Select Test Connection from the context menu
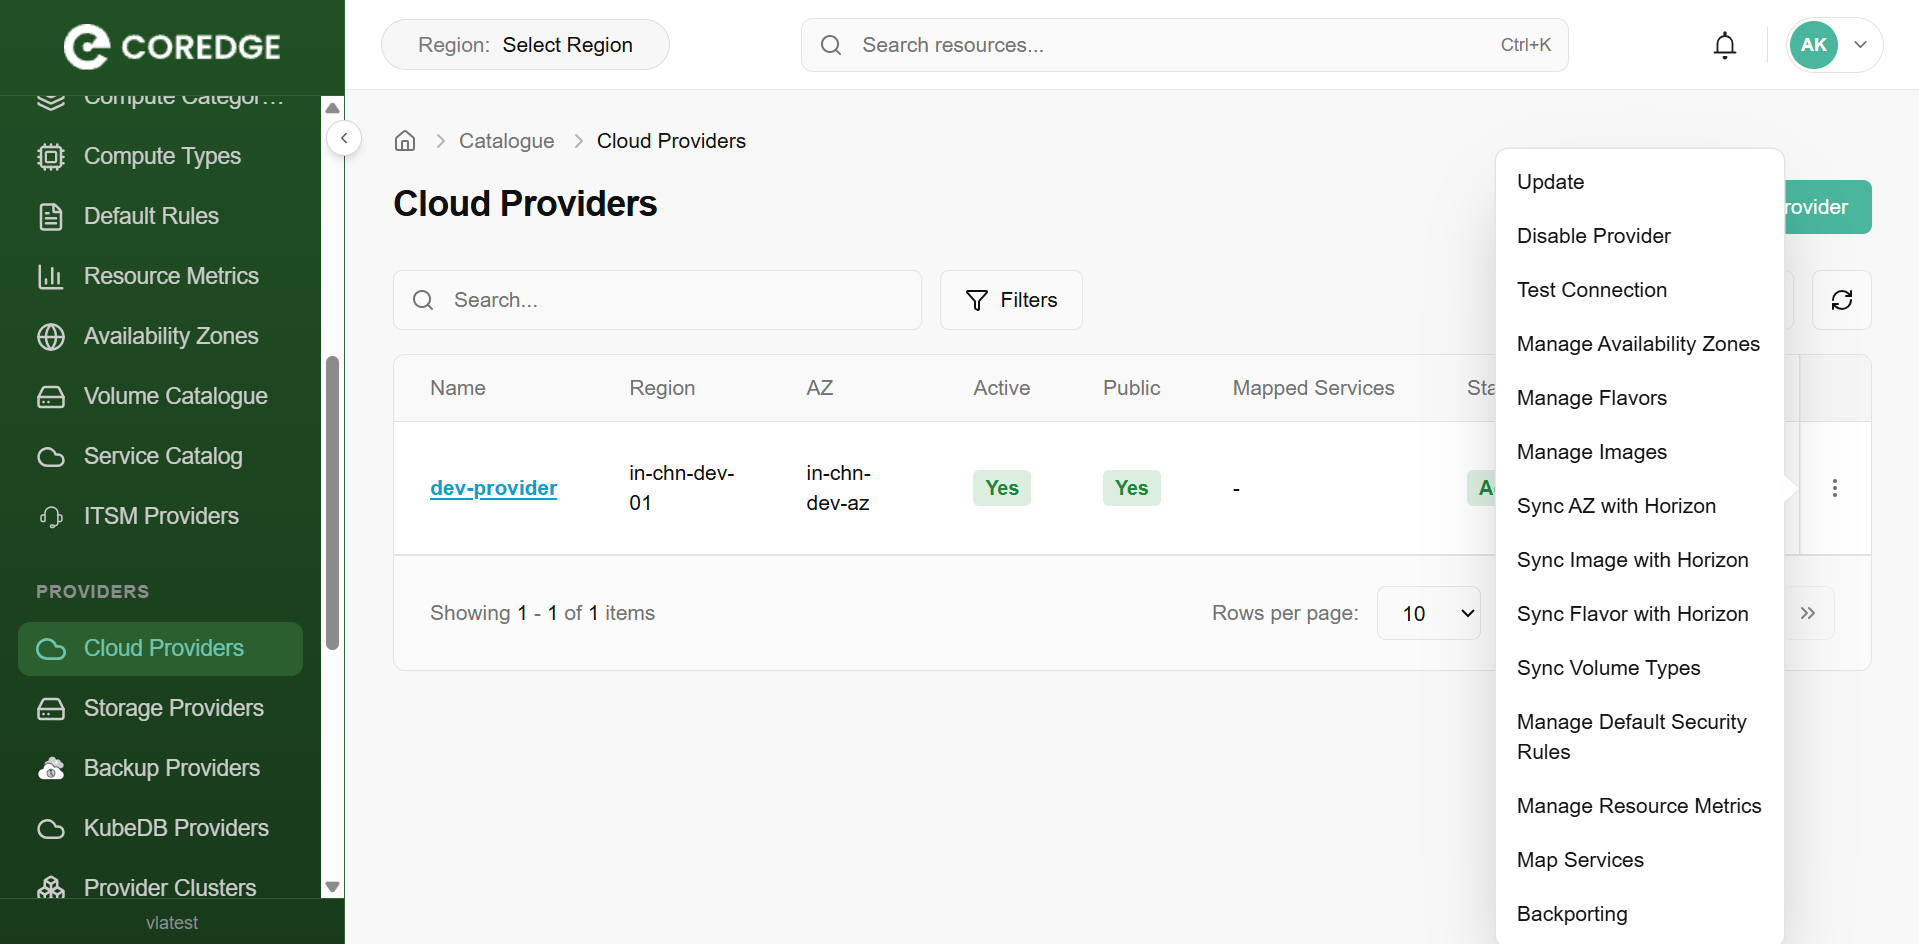Image resolution: width=1919 pixels, height=944 pixels. coord(1591,290)
